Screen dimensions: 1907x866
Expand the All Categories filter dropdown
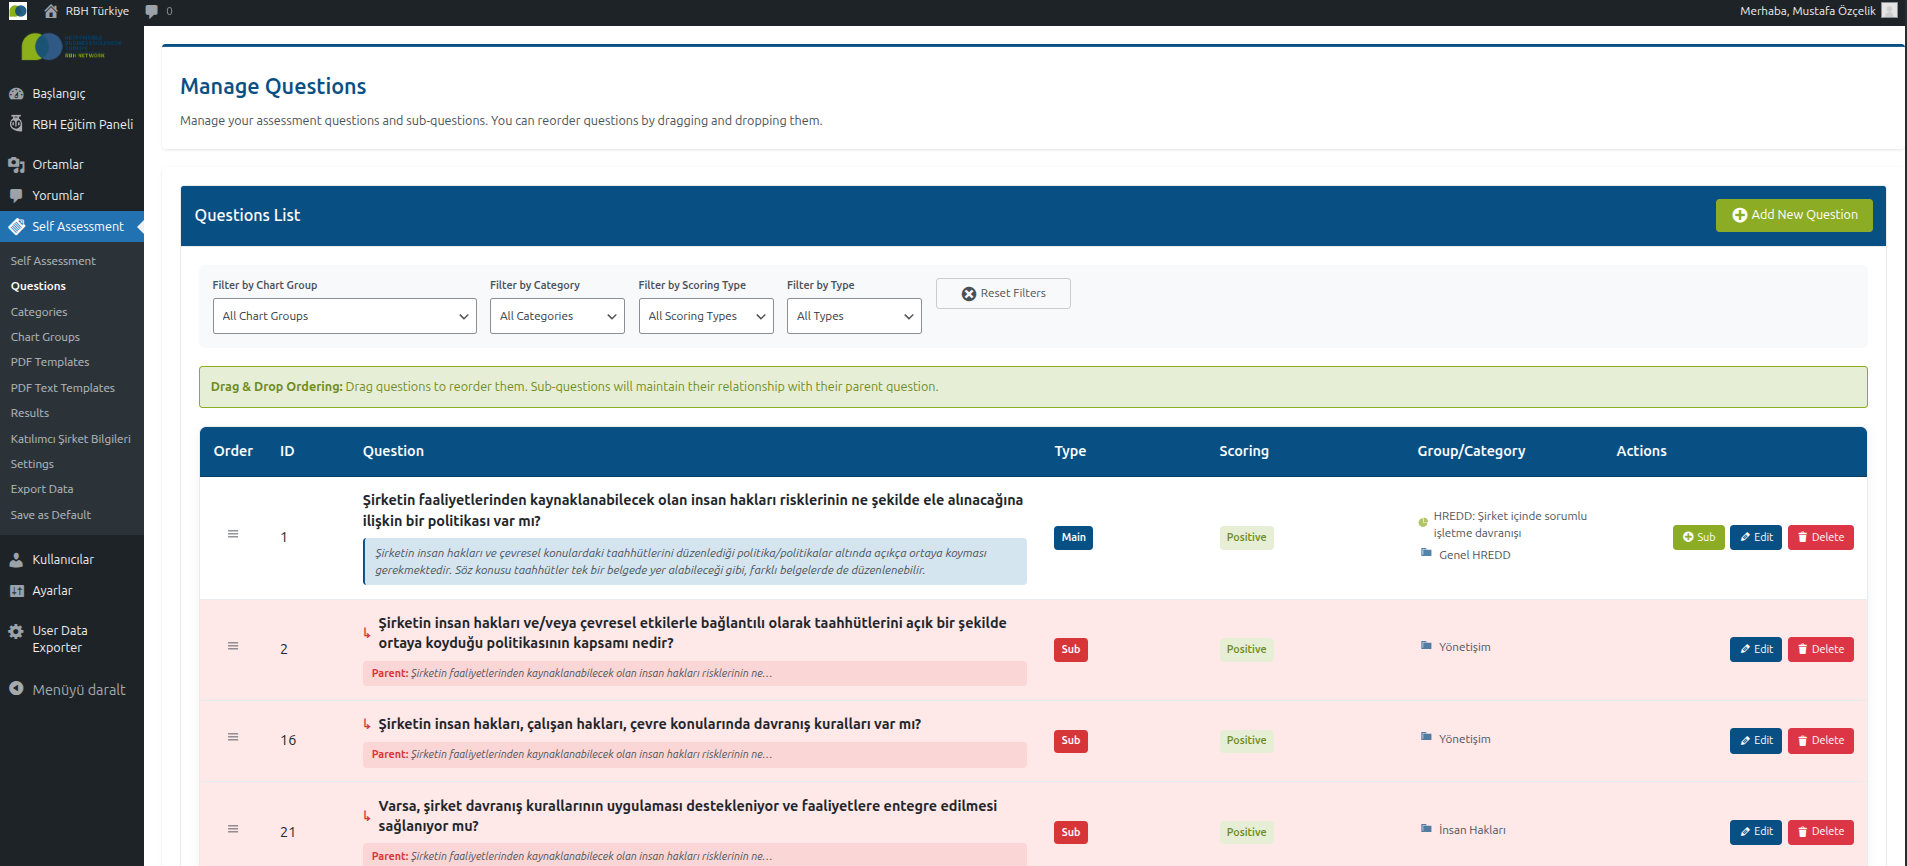[557, 316]
